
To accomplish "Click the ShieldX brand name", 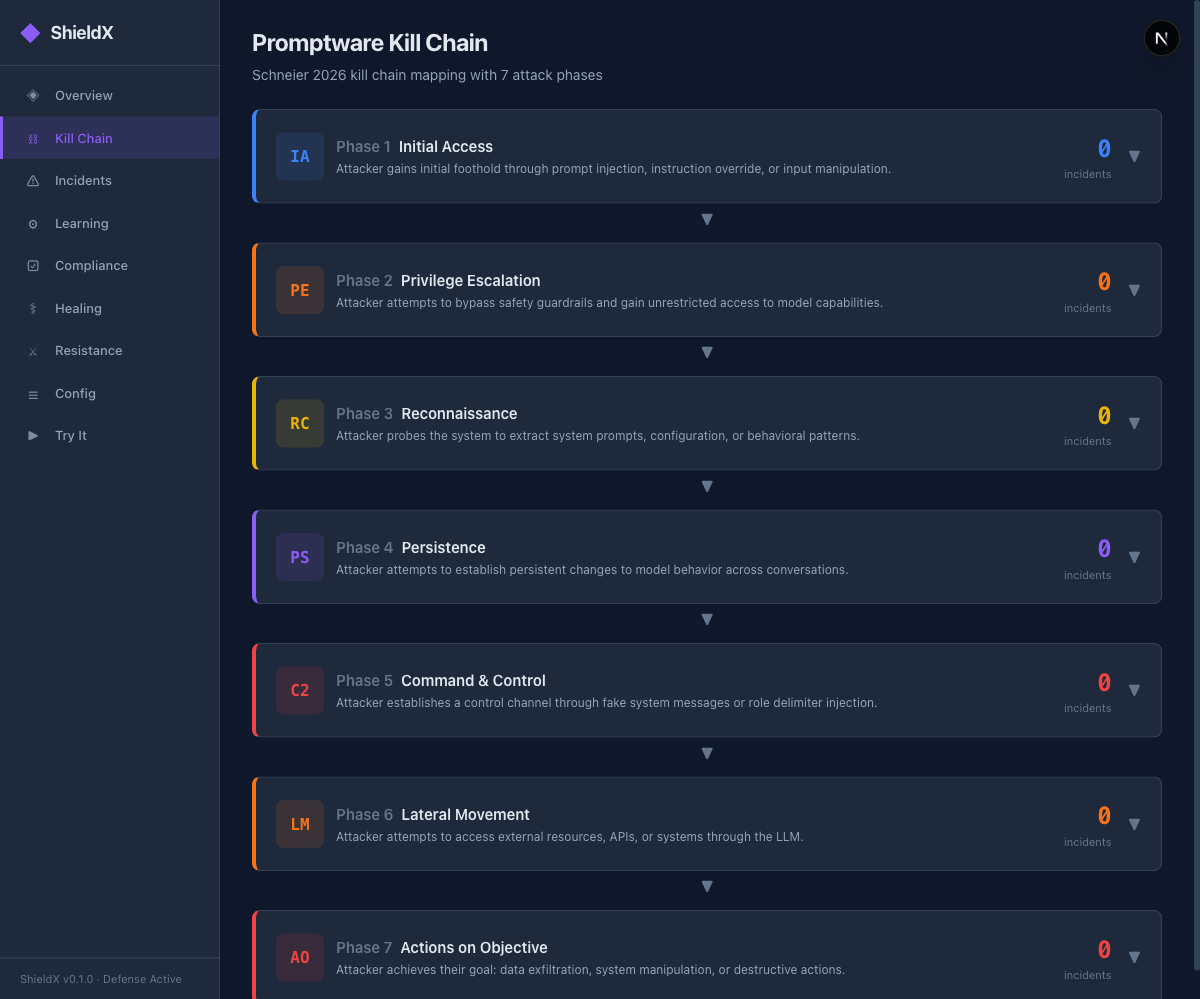I will [x=82, y=33].
